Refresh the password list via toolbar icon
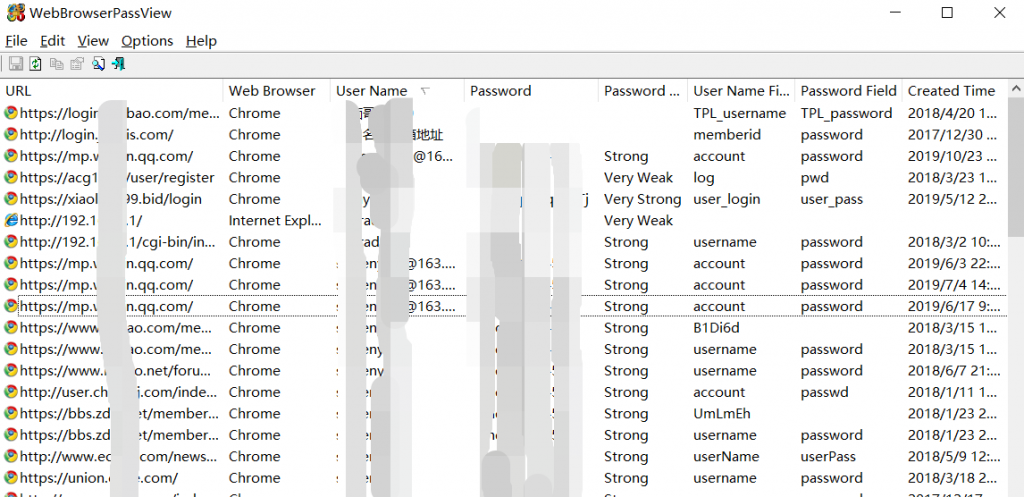 click(x=35, y=63)
